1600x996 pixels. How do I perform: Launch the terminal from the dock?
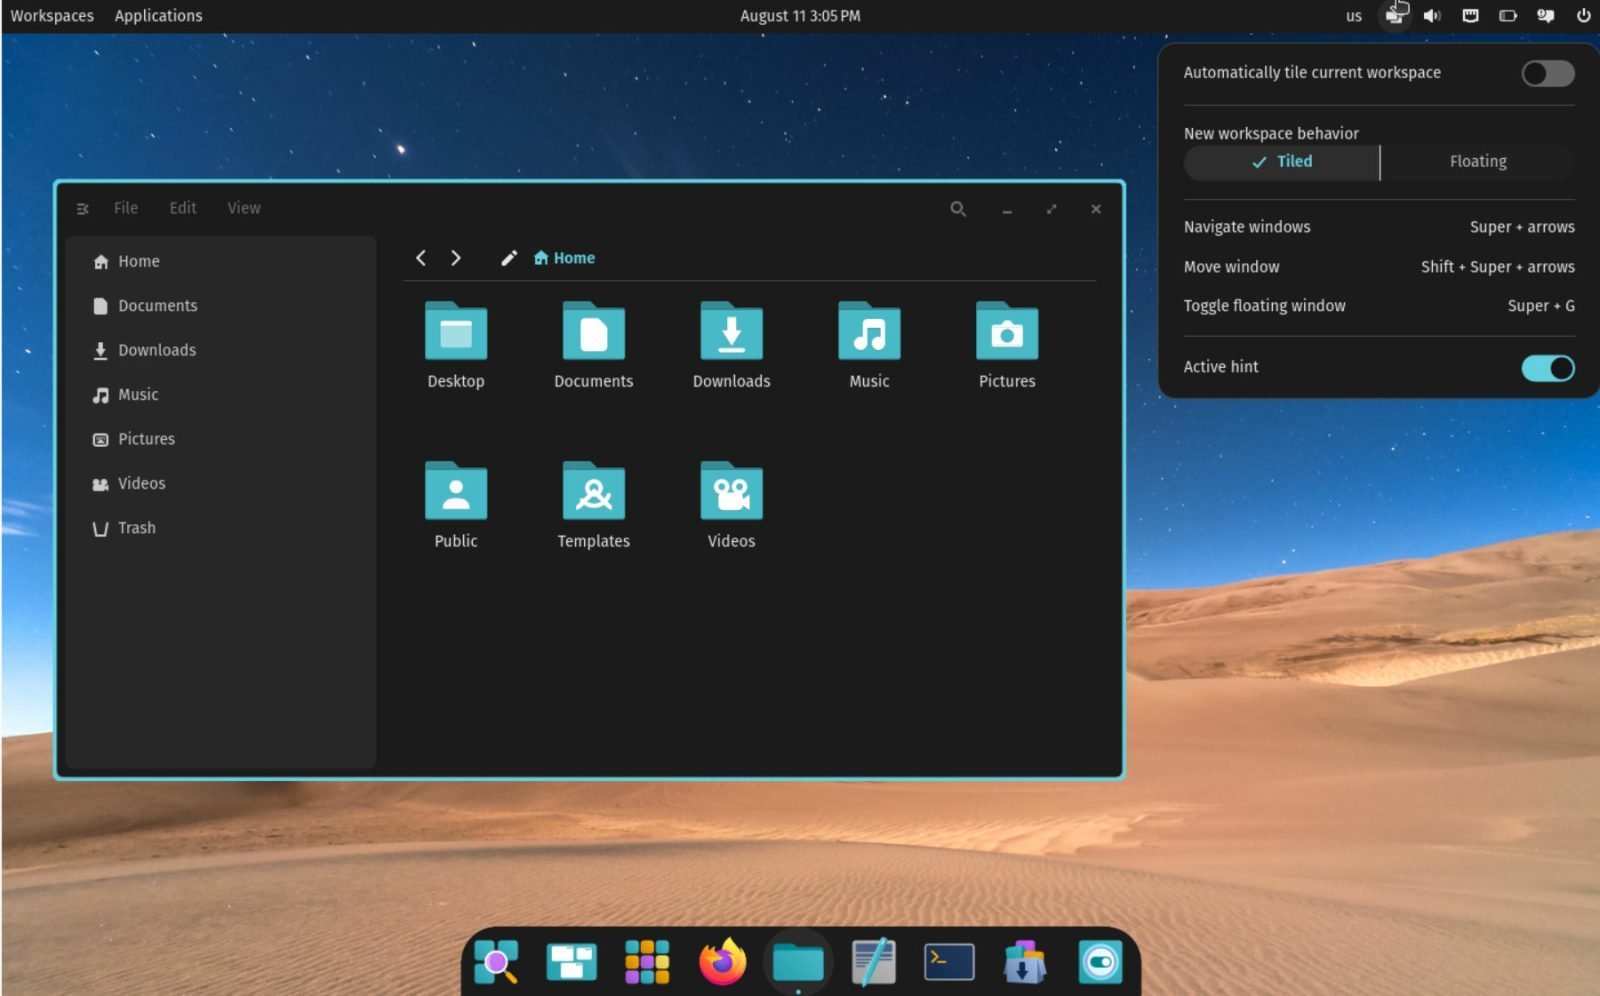click(948, 961)
